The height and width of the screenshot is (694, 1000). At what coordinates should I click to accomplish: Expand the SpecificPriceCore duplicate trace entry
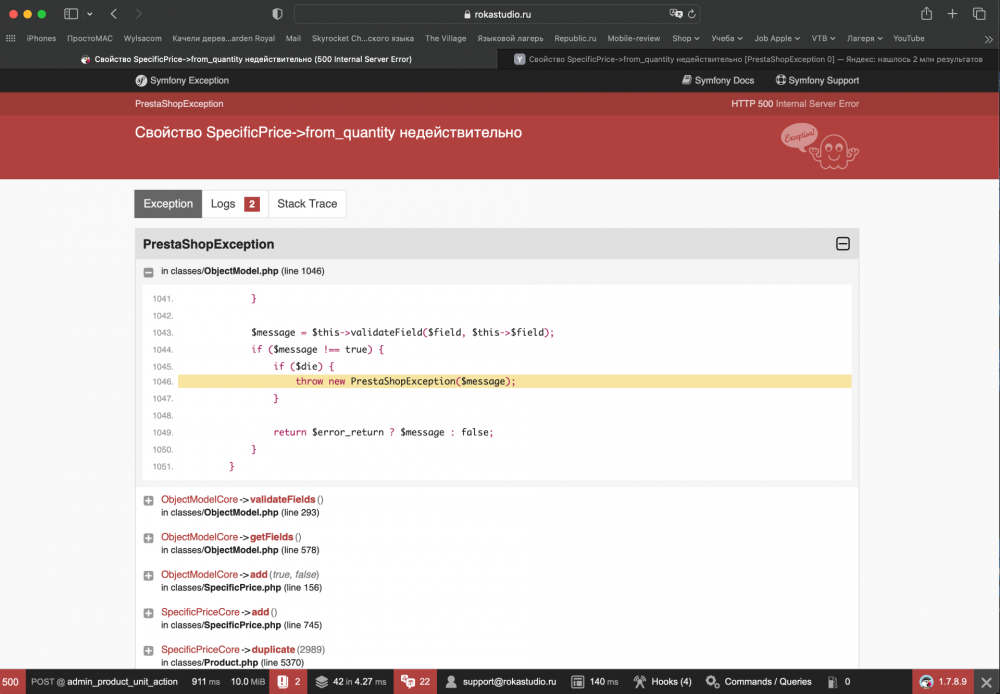(149, 651)
